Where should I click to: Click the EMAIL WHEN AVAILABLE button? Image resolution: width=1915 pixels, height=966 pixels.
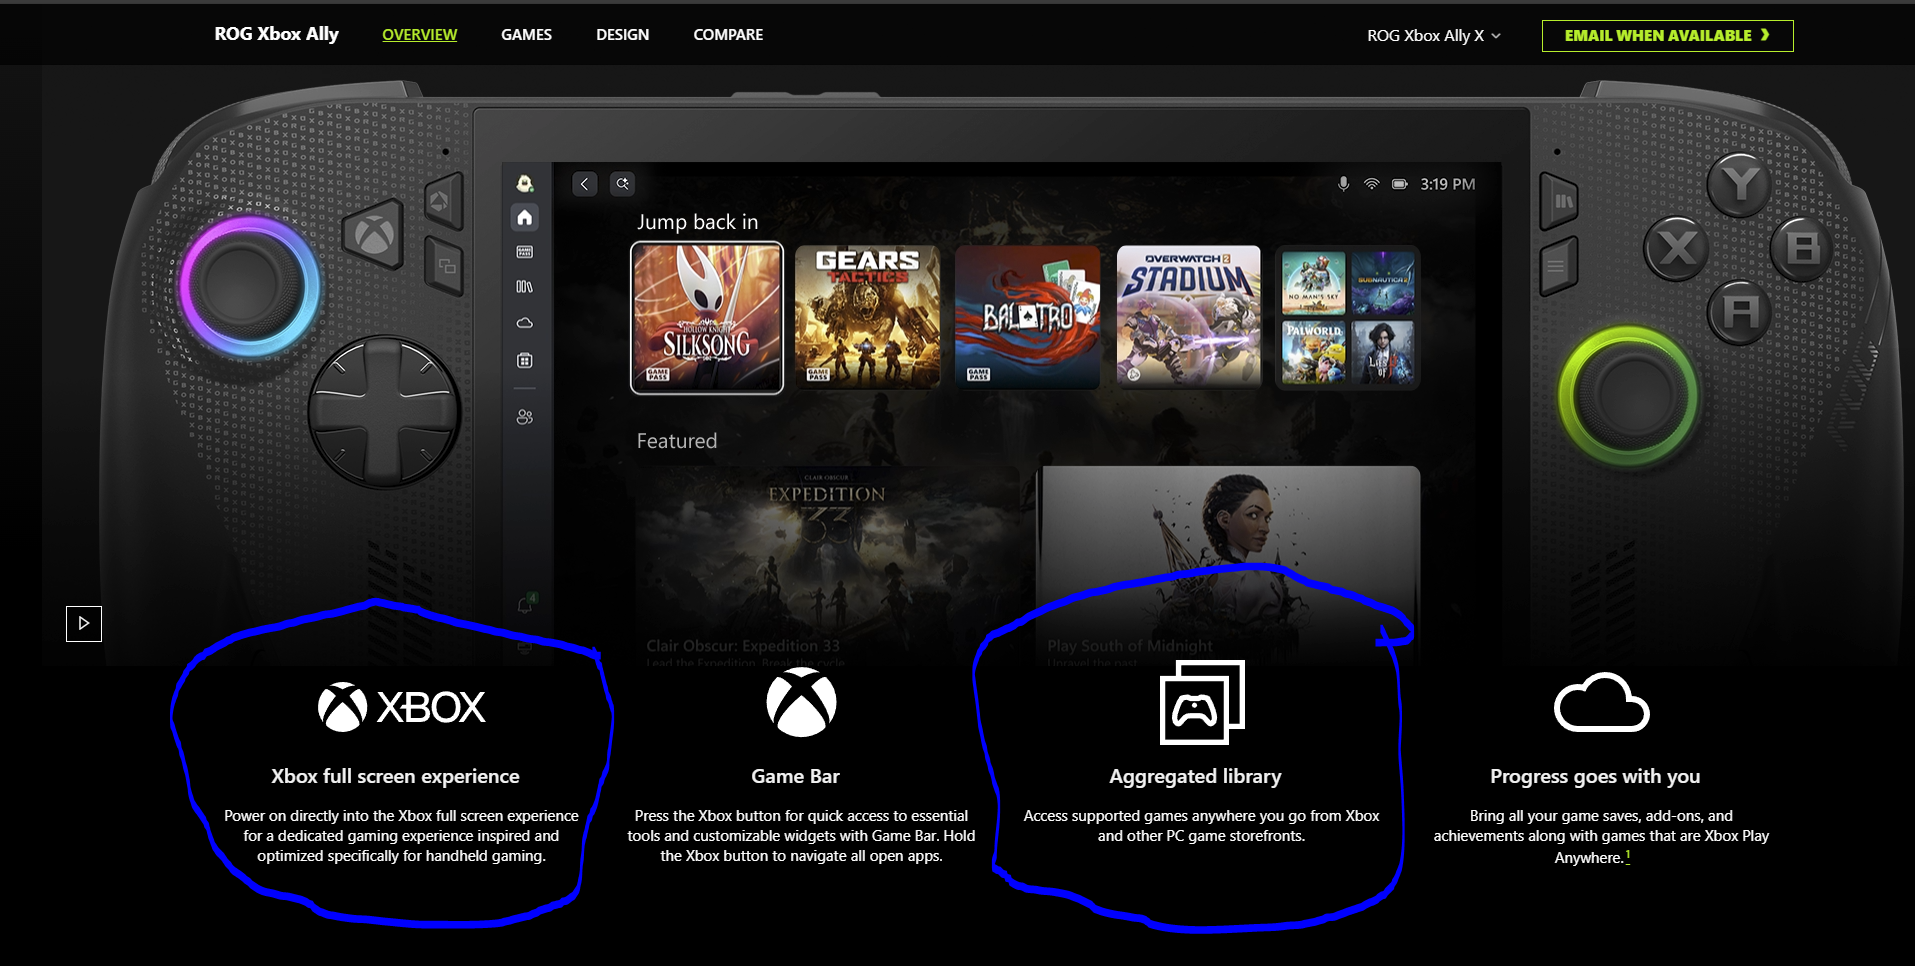(x=1667, y=36)
